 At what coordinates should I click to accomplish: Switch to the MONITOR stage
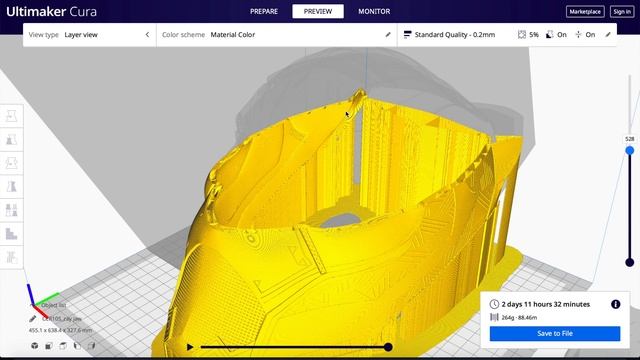point(374,11)
